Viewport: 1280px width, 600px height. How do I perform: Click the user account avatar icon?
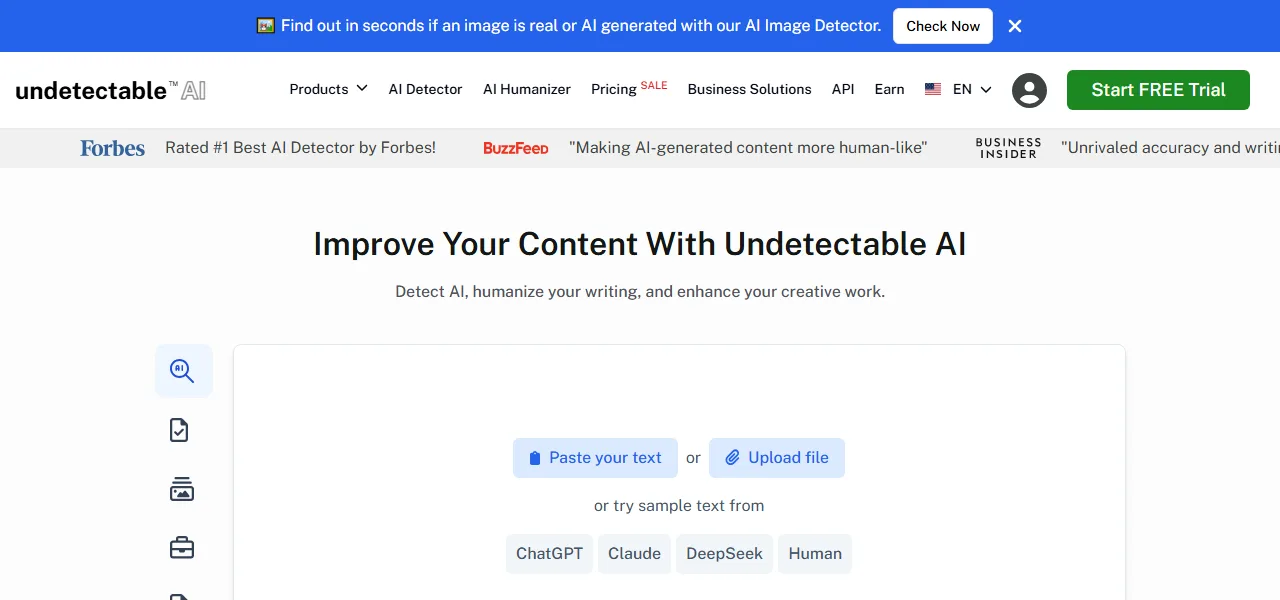click(x=1029, y=90)
